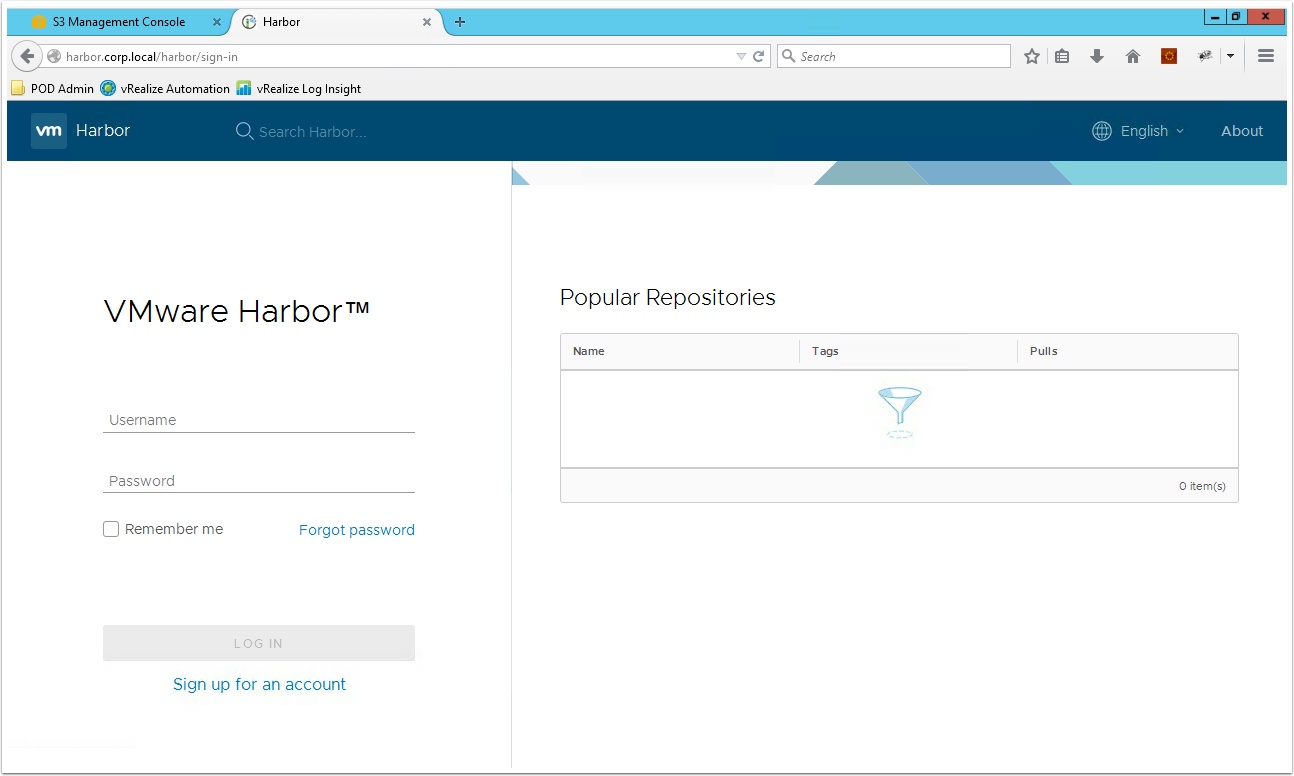The width and height of the screenshot is (1294, 776).
Task: Go to the browser Home page icon
Action: coord(1133,57)
